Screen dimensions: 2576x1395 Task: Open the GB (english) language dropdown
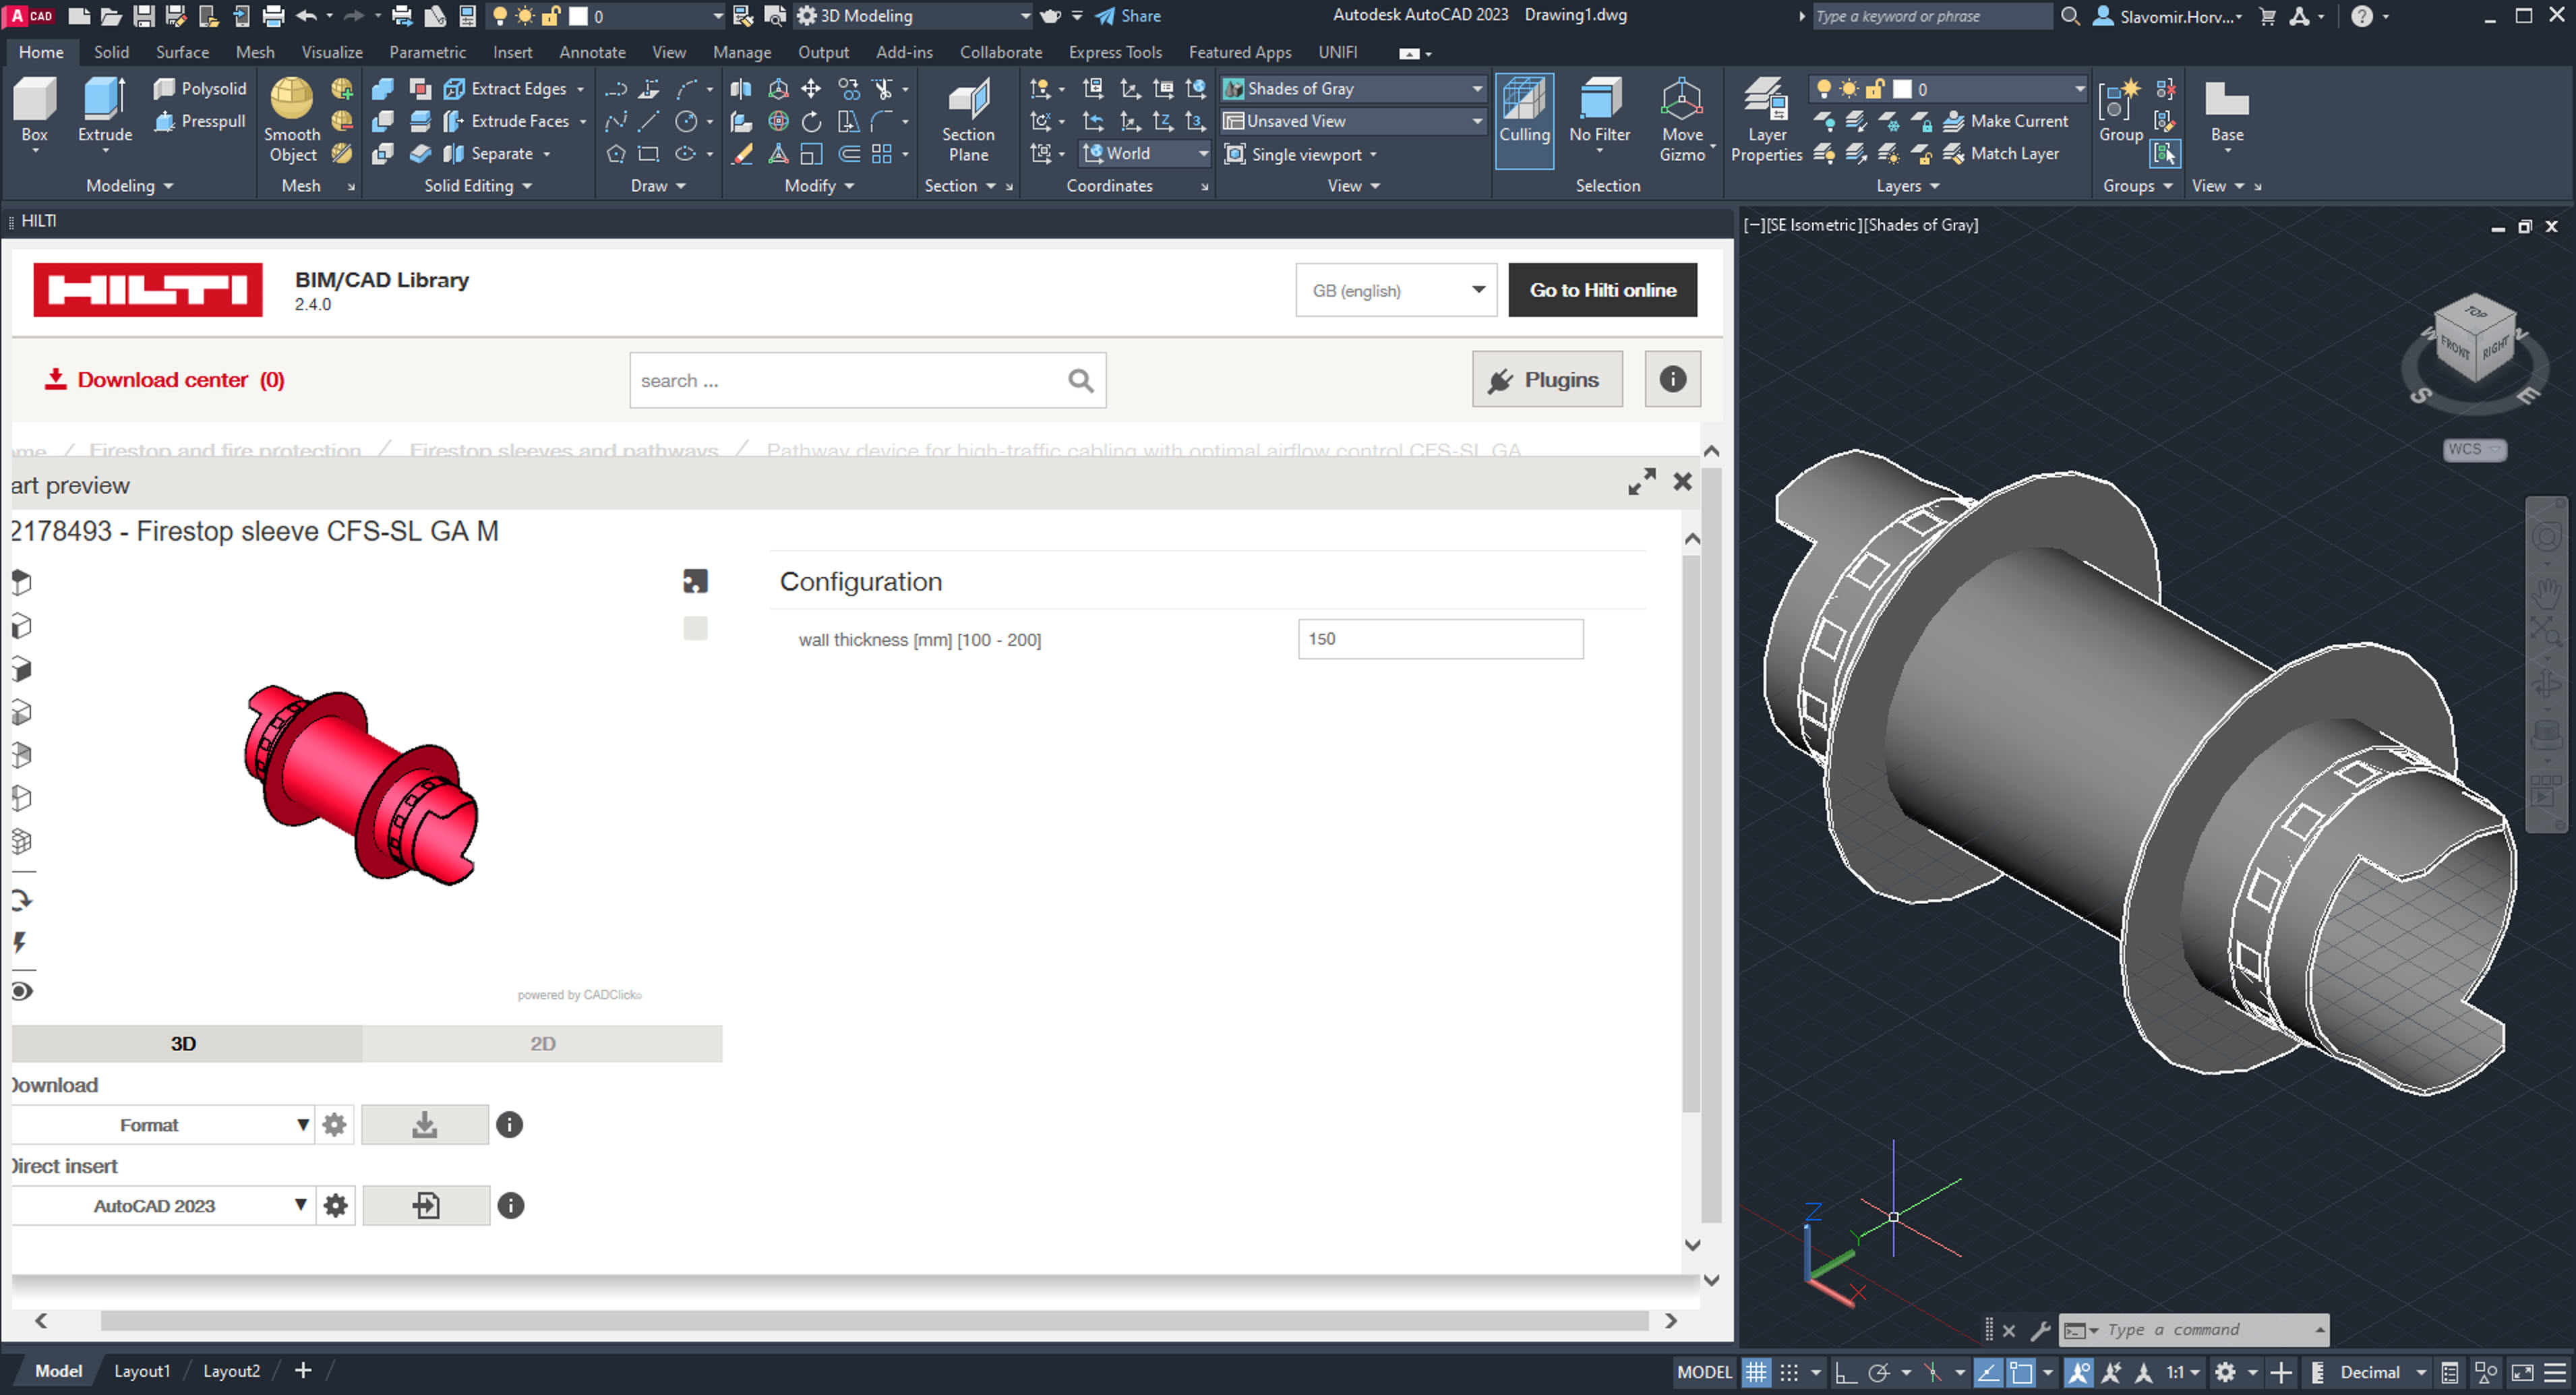pos(1396,290)
